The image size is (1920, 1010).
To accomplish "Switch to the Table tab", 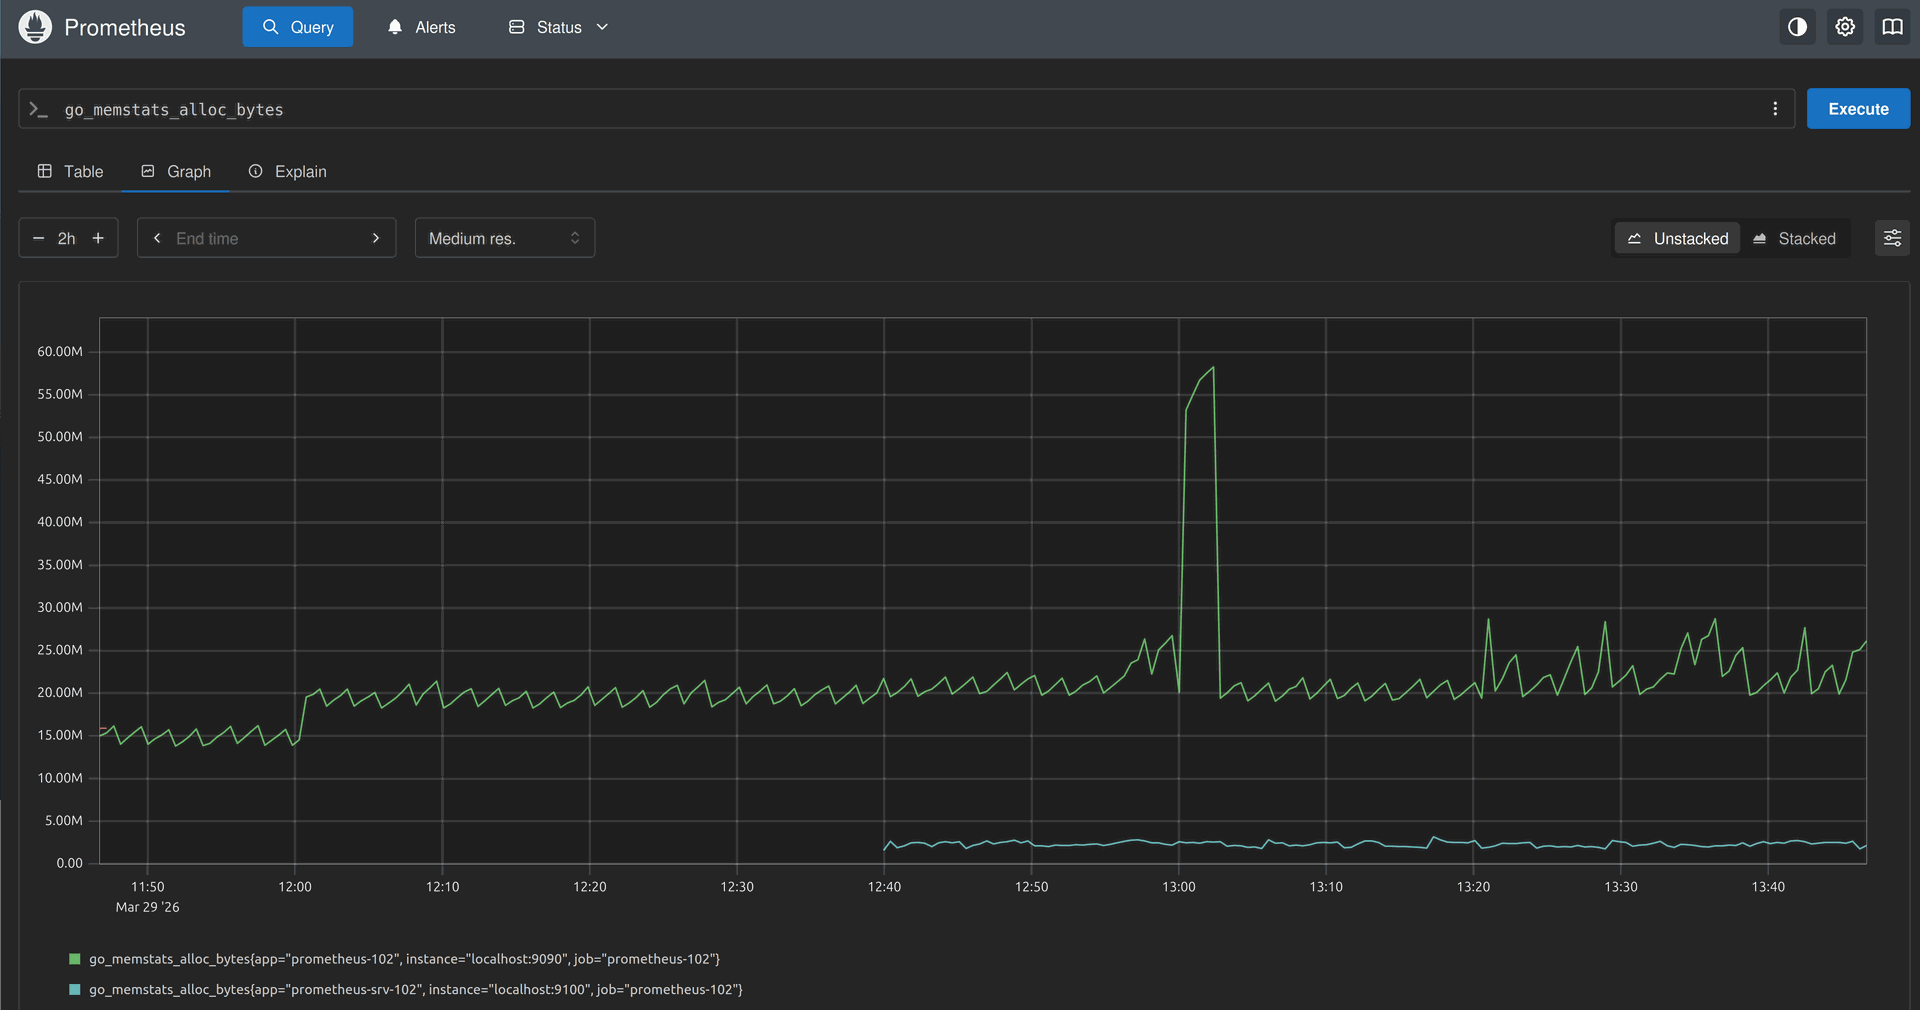I will [70, 171].
